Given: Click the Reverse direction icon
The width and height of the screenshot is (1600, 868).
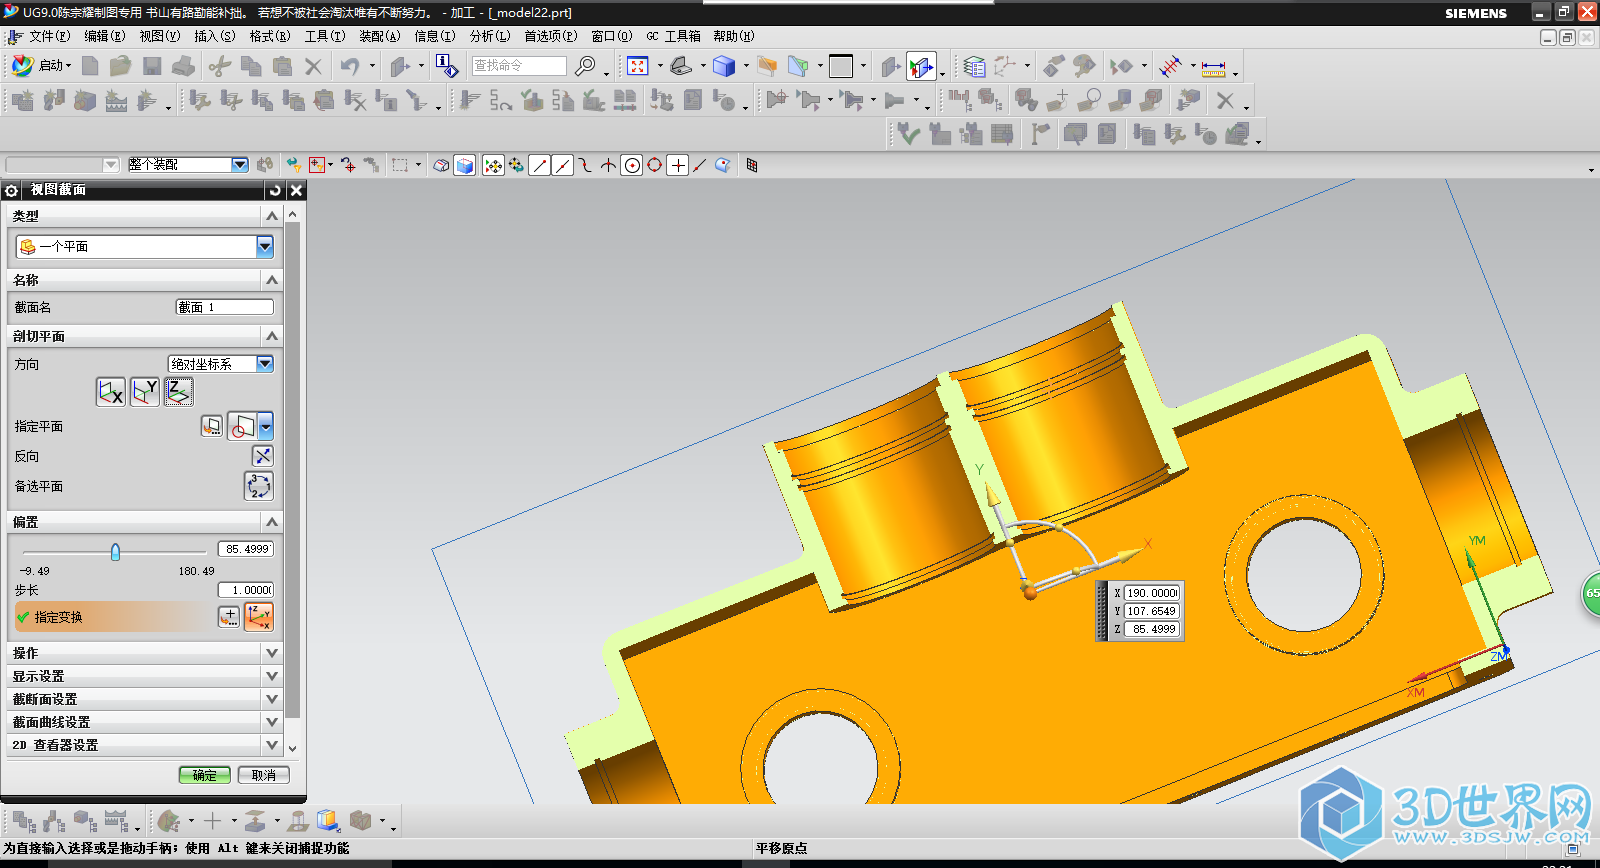Looking at the screenshot, I should point(262,456).
